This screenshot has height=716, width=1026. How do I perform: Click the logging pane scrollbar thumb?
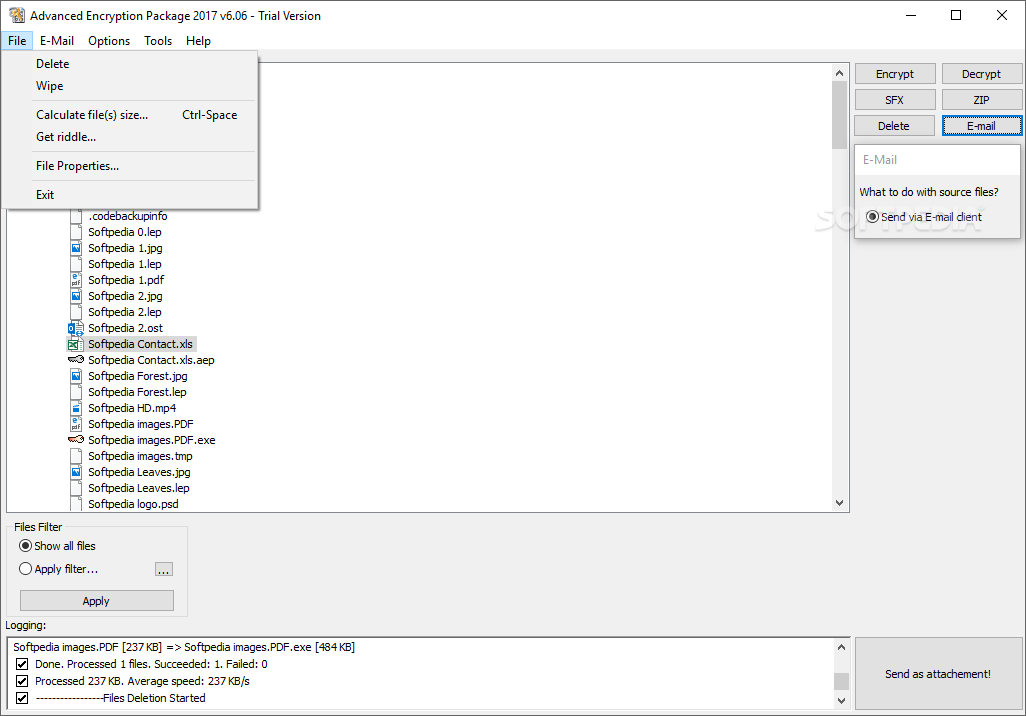[841, 681]
